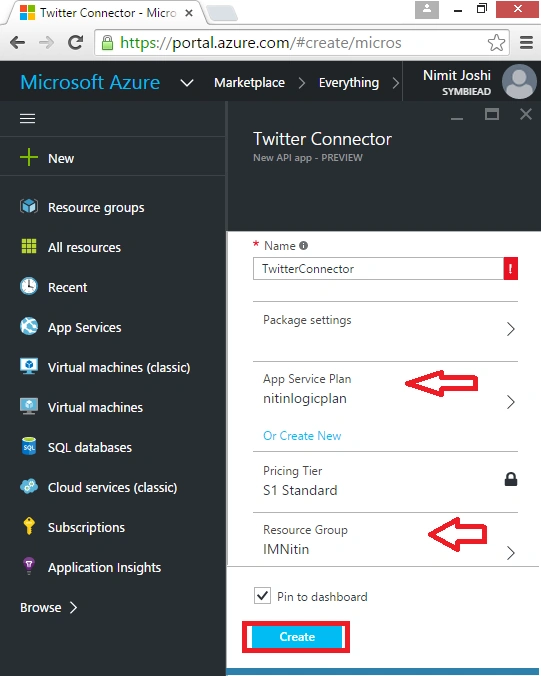Open Application Insights lightbulb icon
Viewport: 541px width, 676px height.
pyautogui.click(x=29, y=566)
